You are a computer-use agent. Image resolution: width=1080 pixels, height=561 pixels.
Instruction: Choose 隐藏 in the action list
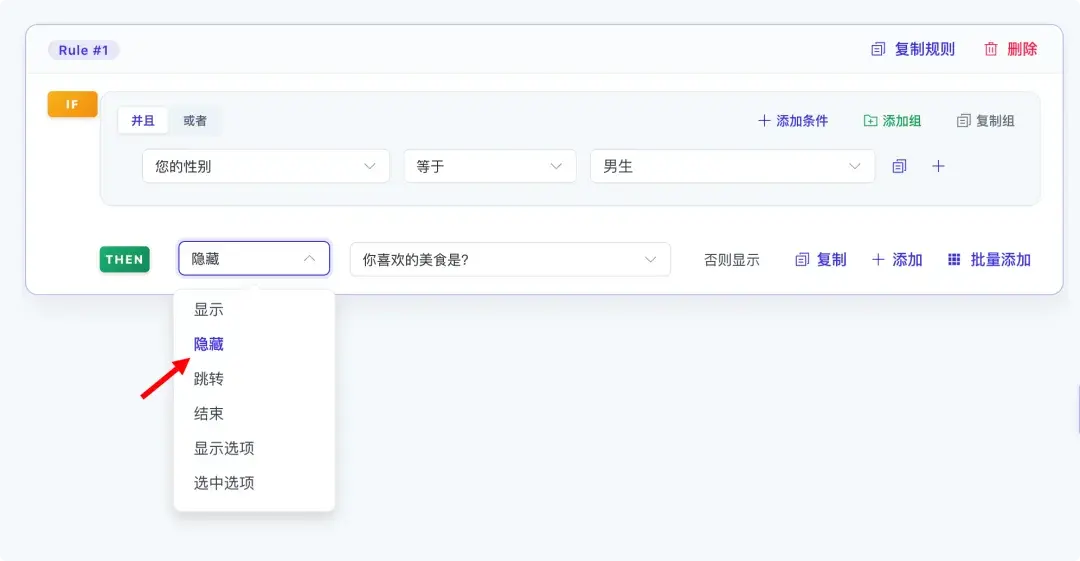(254, 344)
